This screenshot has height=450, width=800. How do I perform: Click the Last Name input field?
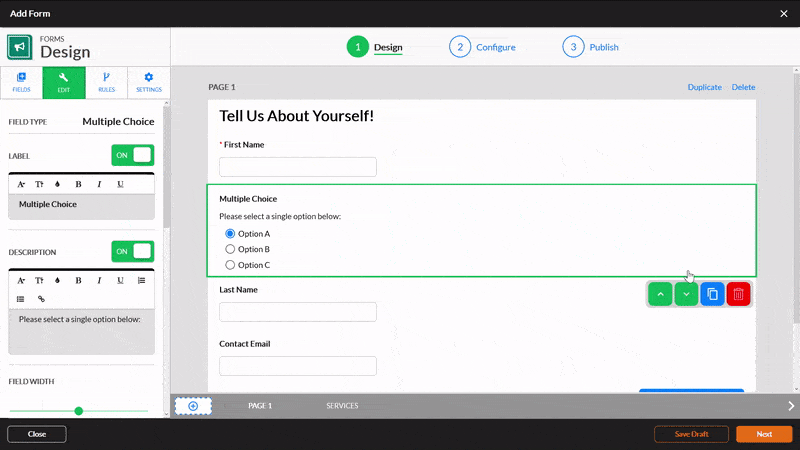click(298, 312)
